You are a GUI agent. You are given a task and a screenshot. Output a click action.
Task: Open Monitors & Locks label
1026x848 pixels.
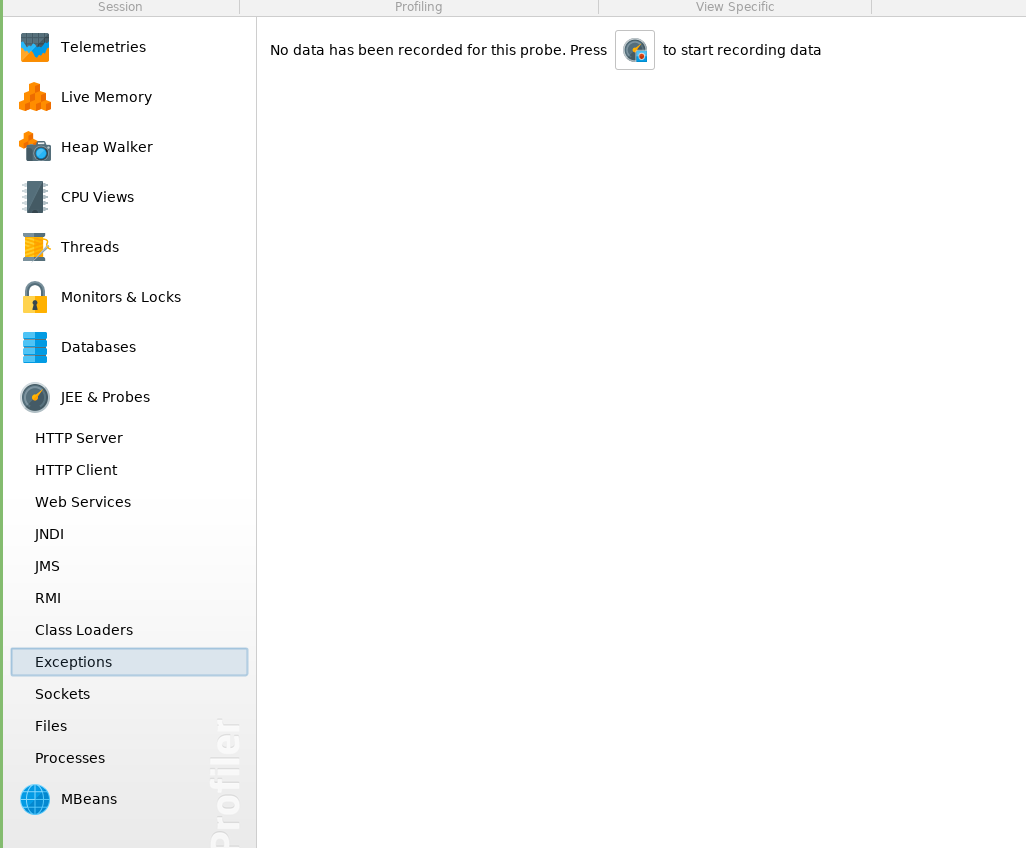(x=121, y=297)
